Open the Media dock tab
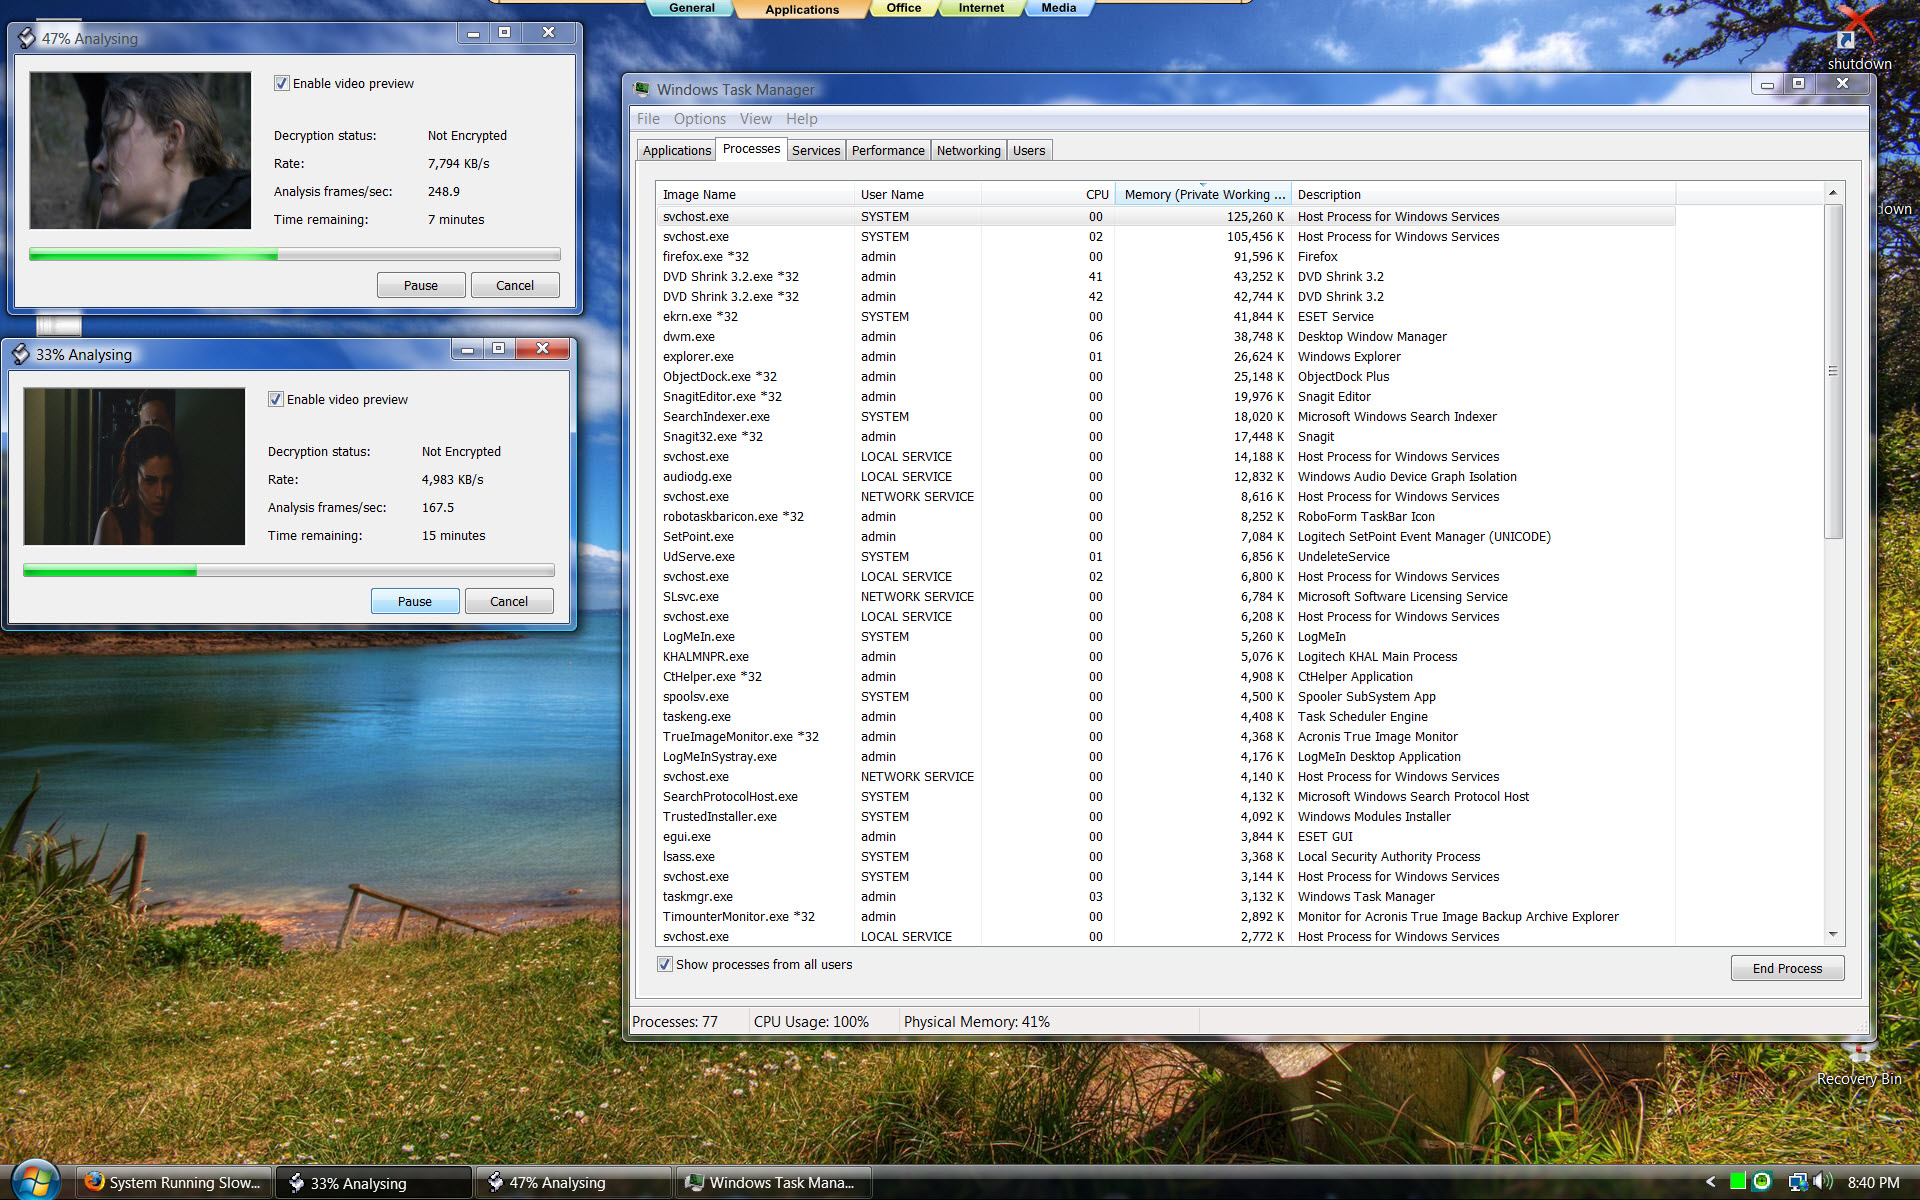 click(1059, 8)
